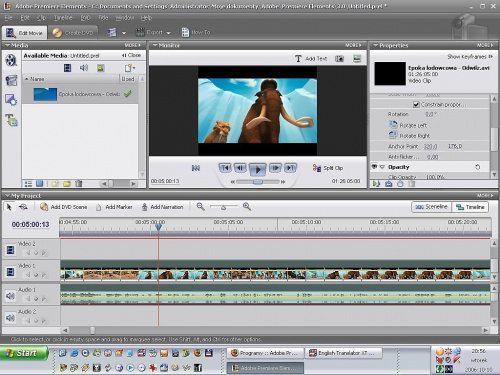Click Add Narration microphone button

(162, 207)
